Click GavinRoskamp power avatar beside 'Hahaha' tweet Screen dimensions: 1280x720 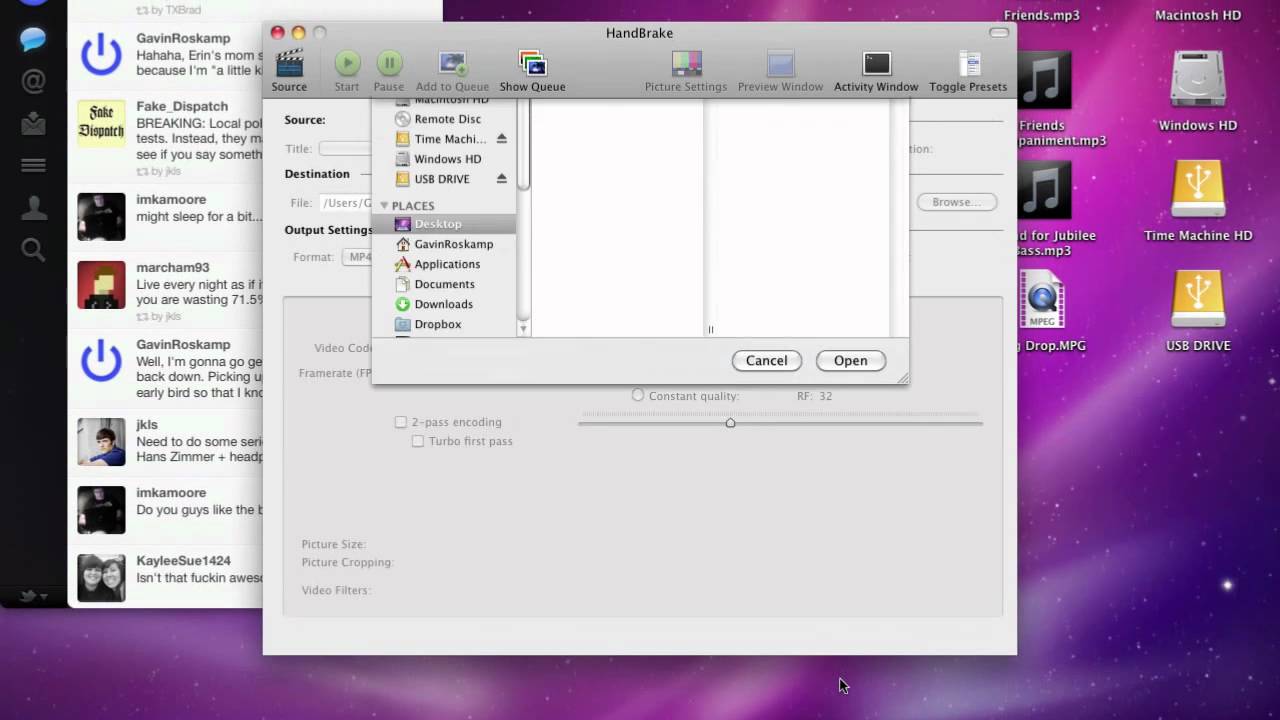(102, 55)
